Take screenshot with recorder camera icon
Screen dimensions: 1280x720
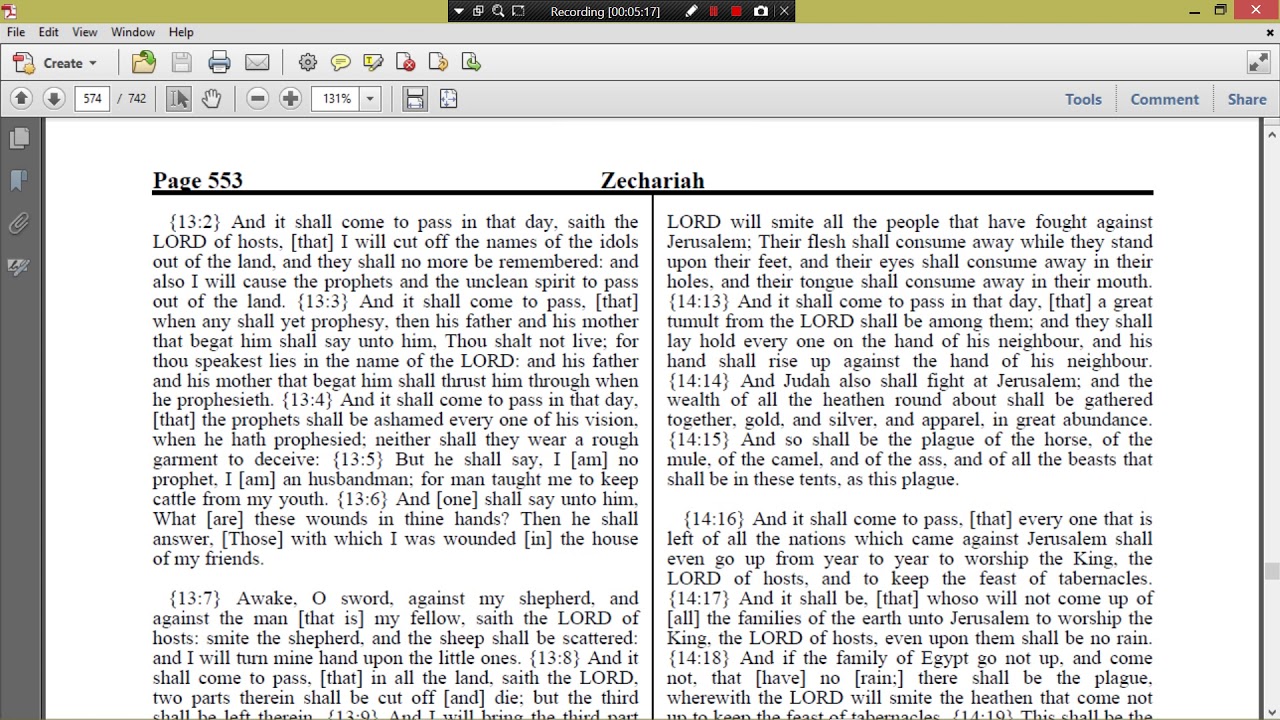(761, 11)
